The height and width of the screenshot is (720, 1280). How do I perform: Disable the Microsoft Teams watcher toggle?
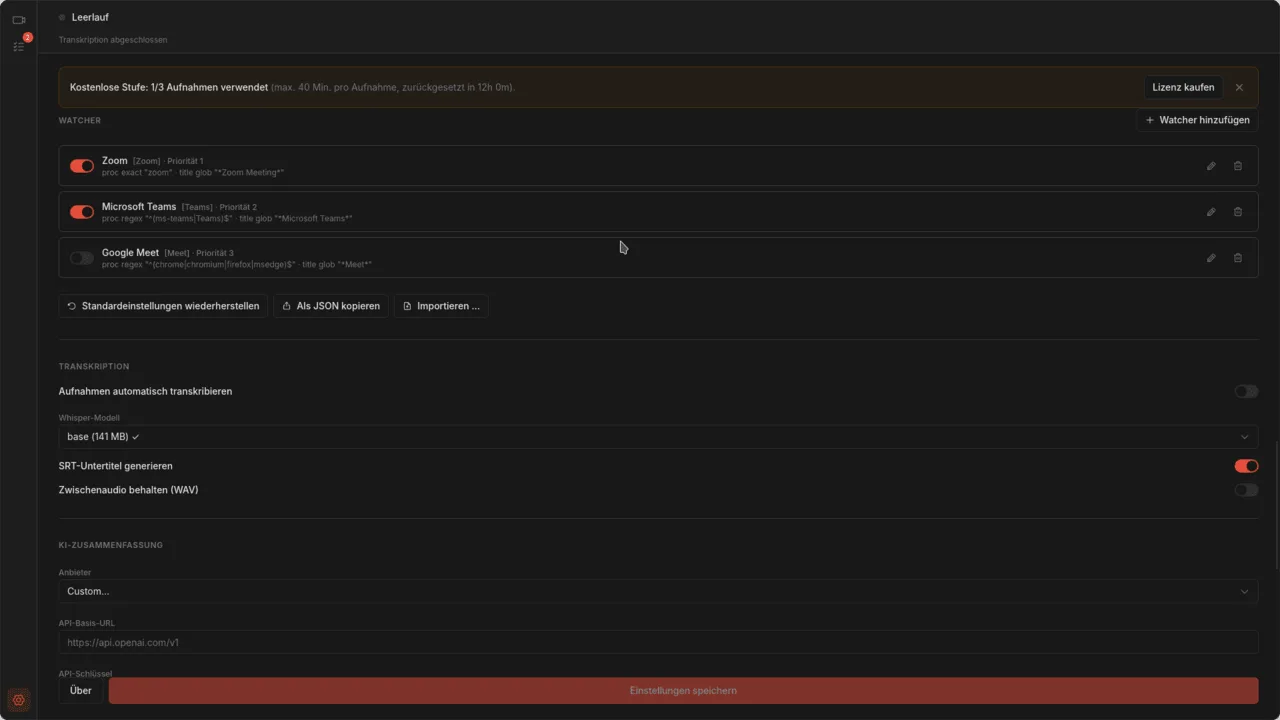coord(82,212)
